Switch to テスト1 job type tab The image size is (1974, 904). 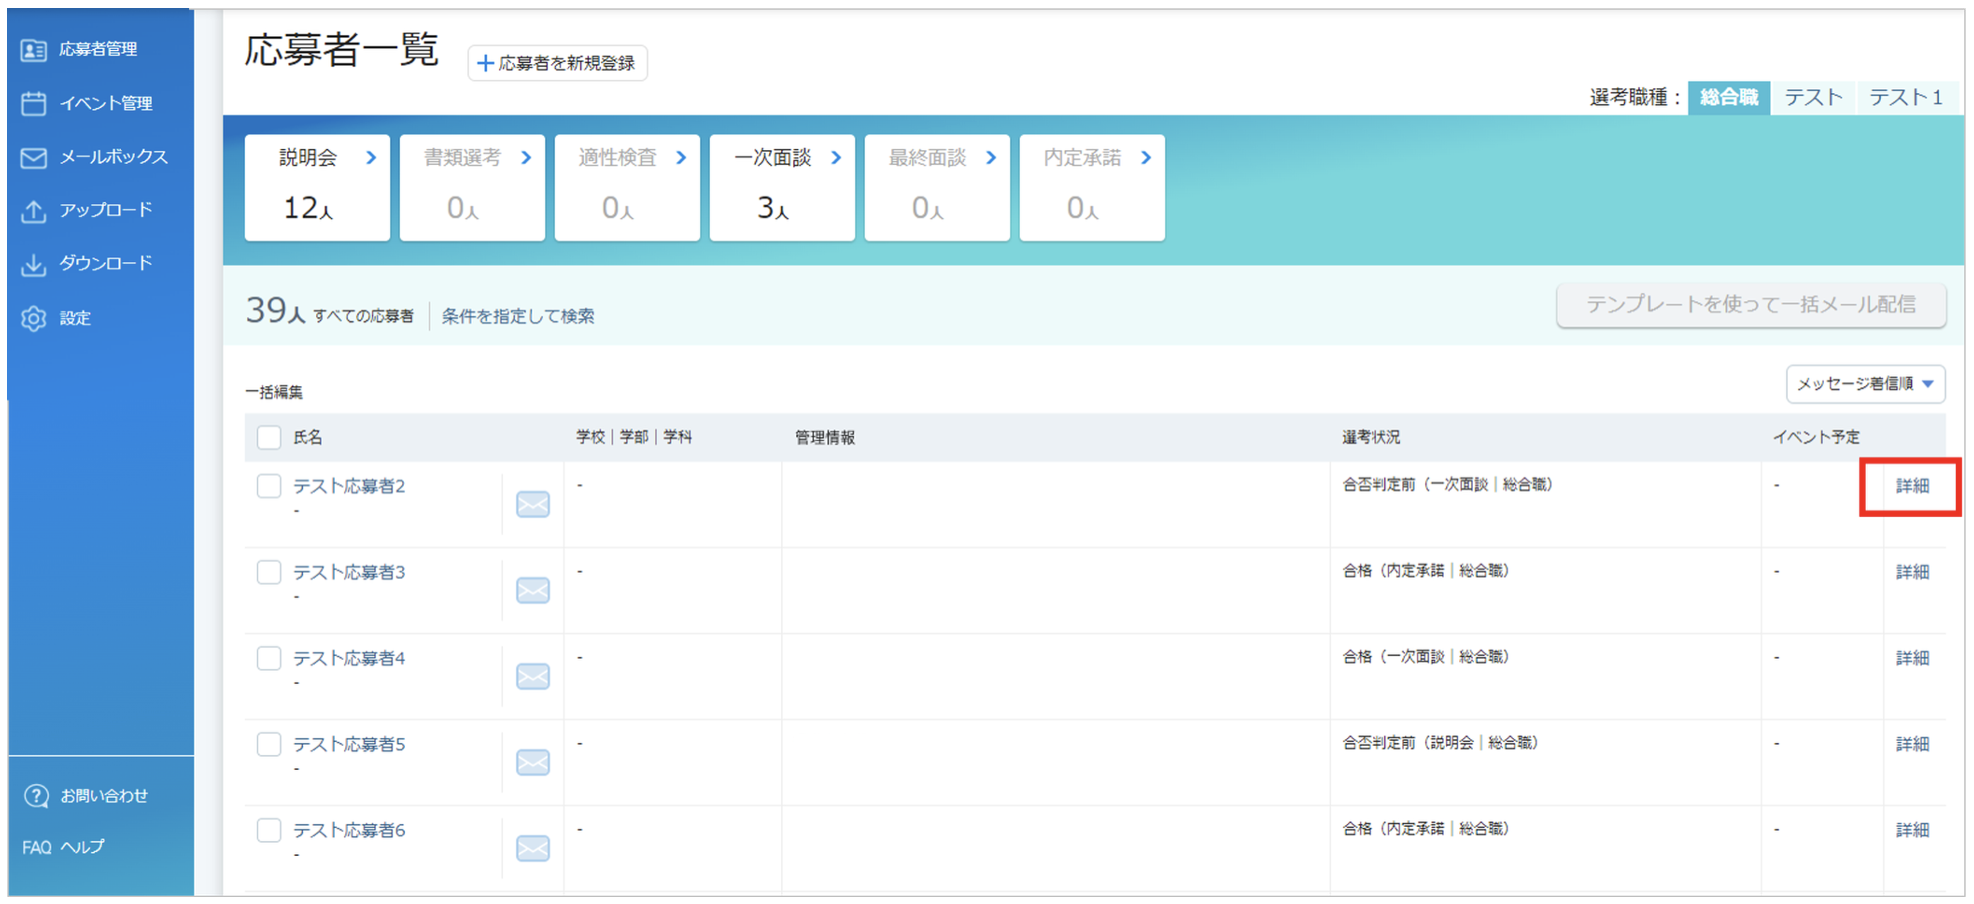click(1905, 97)
